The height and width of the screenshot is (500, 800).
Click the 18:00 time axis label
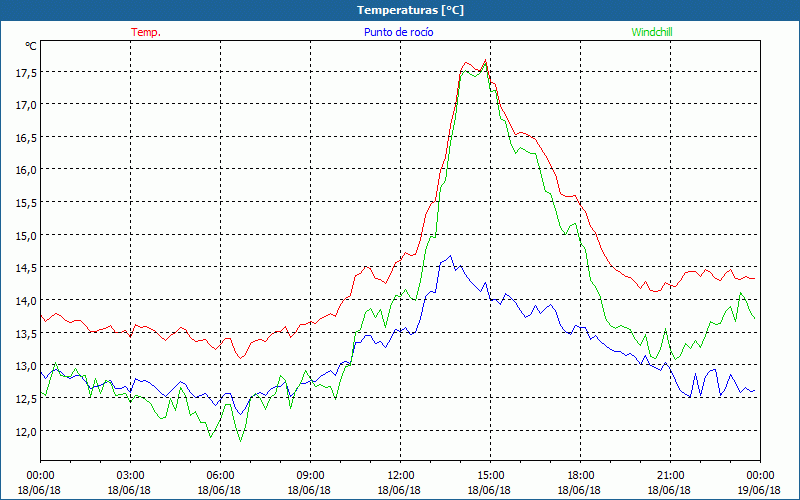[580, 476]
